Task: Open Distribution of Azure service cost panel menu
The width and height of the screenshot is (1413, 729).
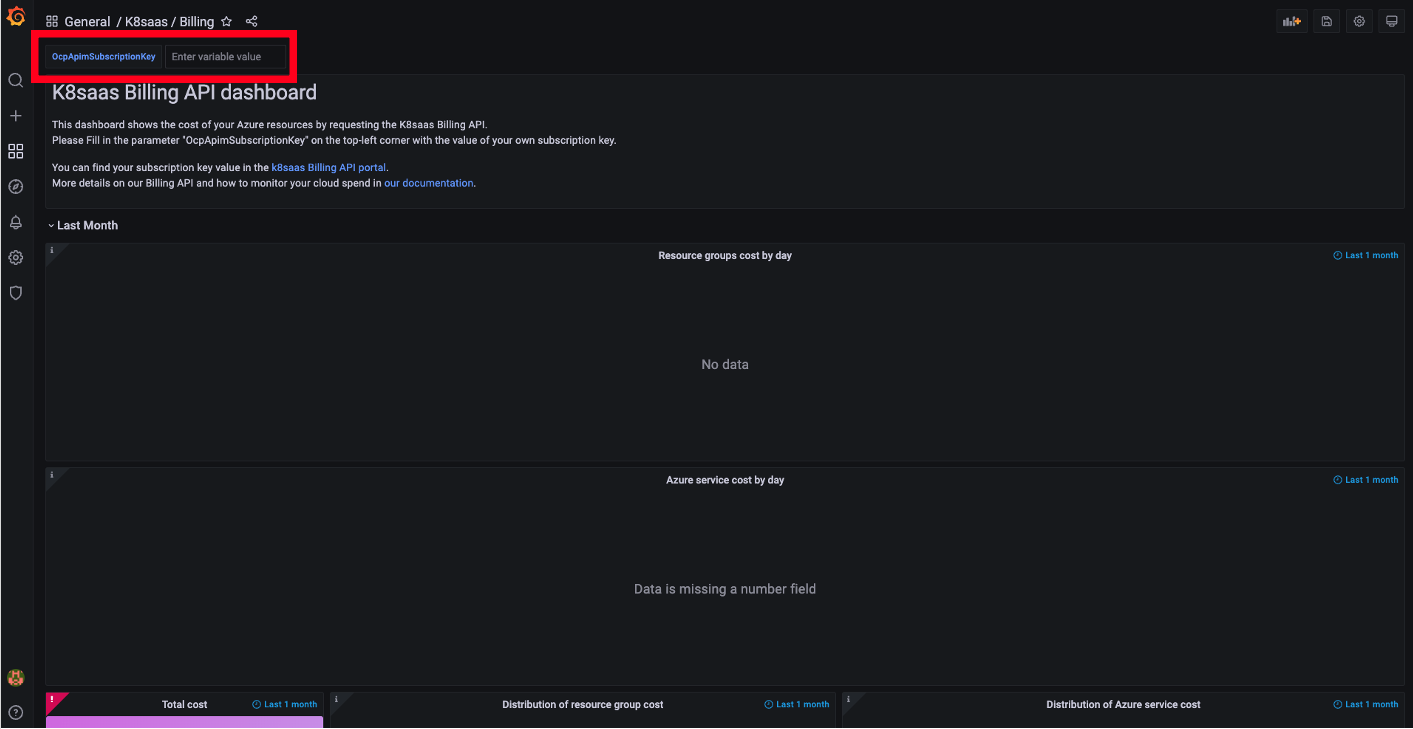Action: click(x=1123, y=704)
